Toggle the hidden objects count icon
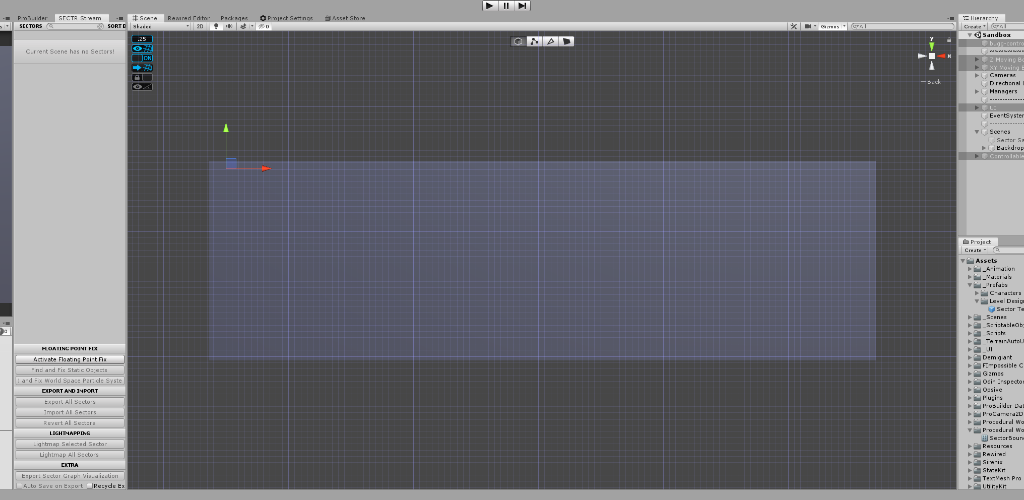1024x500 pixels. 264,26
